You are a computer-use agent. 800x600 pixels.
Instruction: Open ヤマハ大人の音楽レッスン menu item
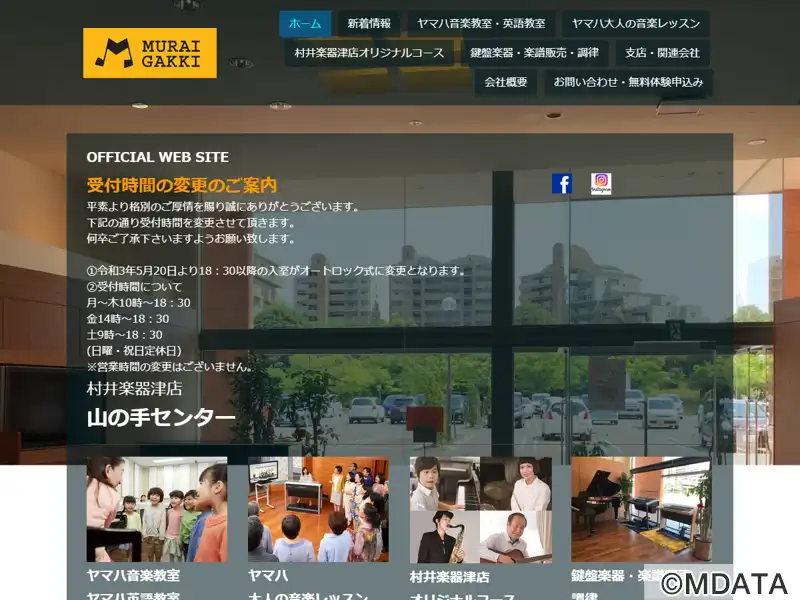(x=636, y=23)
